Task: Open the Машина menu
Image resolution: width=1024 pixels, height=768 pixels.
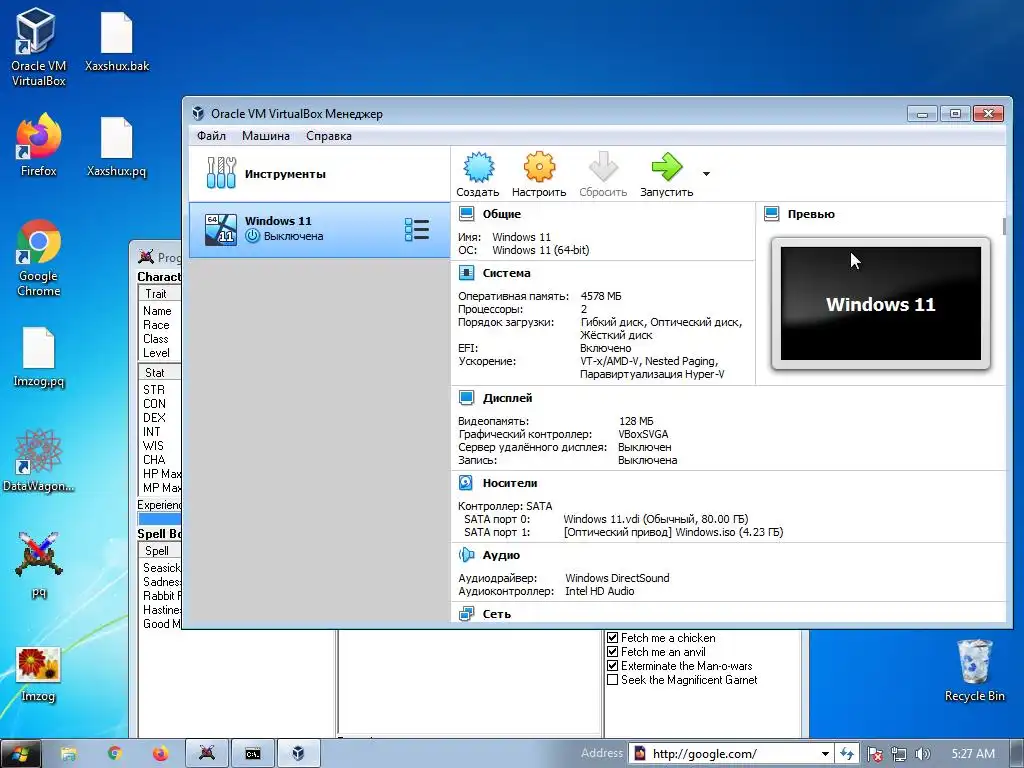Action: tap(266, 136)
